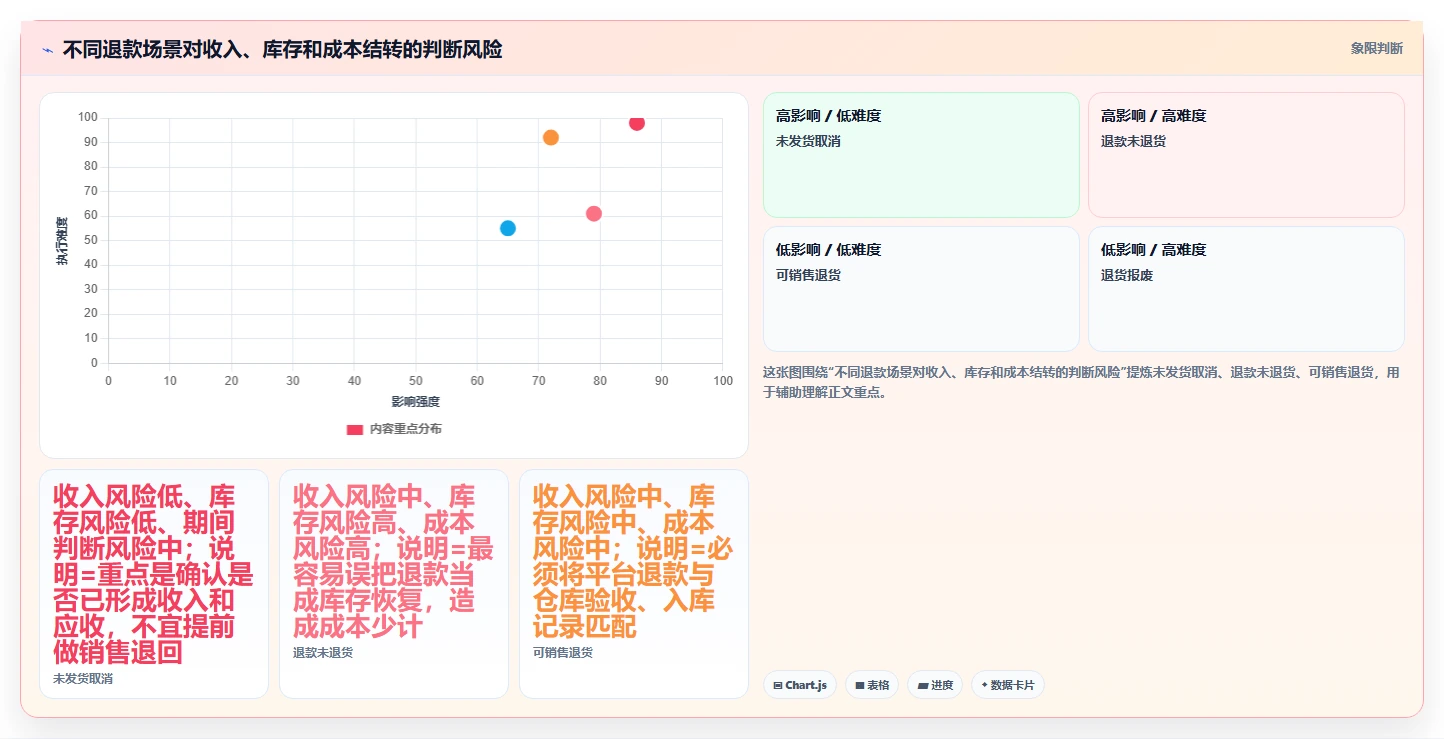Click 可销售退货 inside the 低影响 / 低难度 card

click(x=808, y=275)
